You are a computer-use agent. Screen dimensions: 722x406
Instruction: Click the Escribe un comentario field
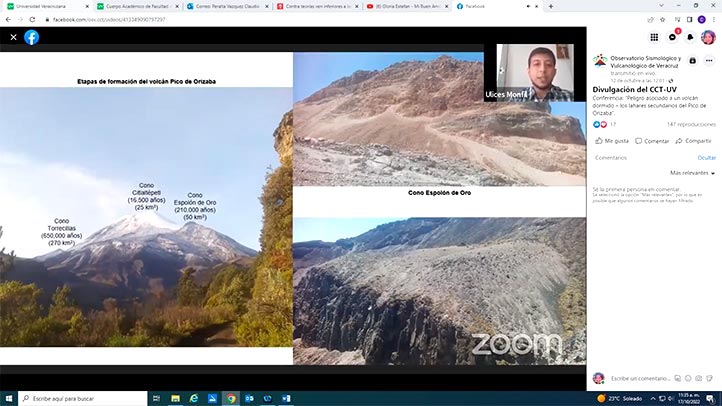(x=640, y=378)
